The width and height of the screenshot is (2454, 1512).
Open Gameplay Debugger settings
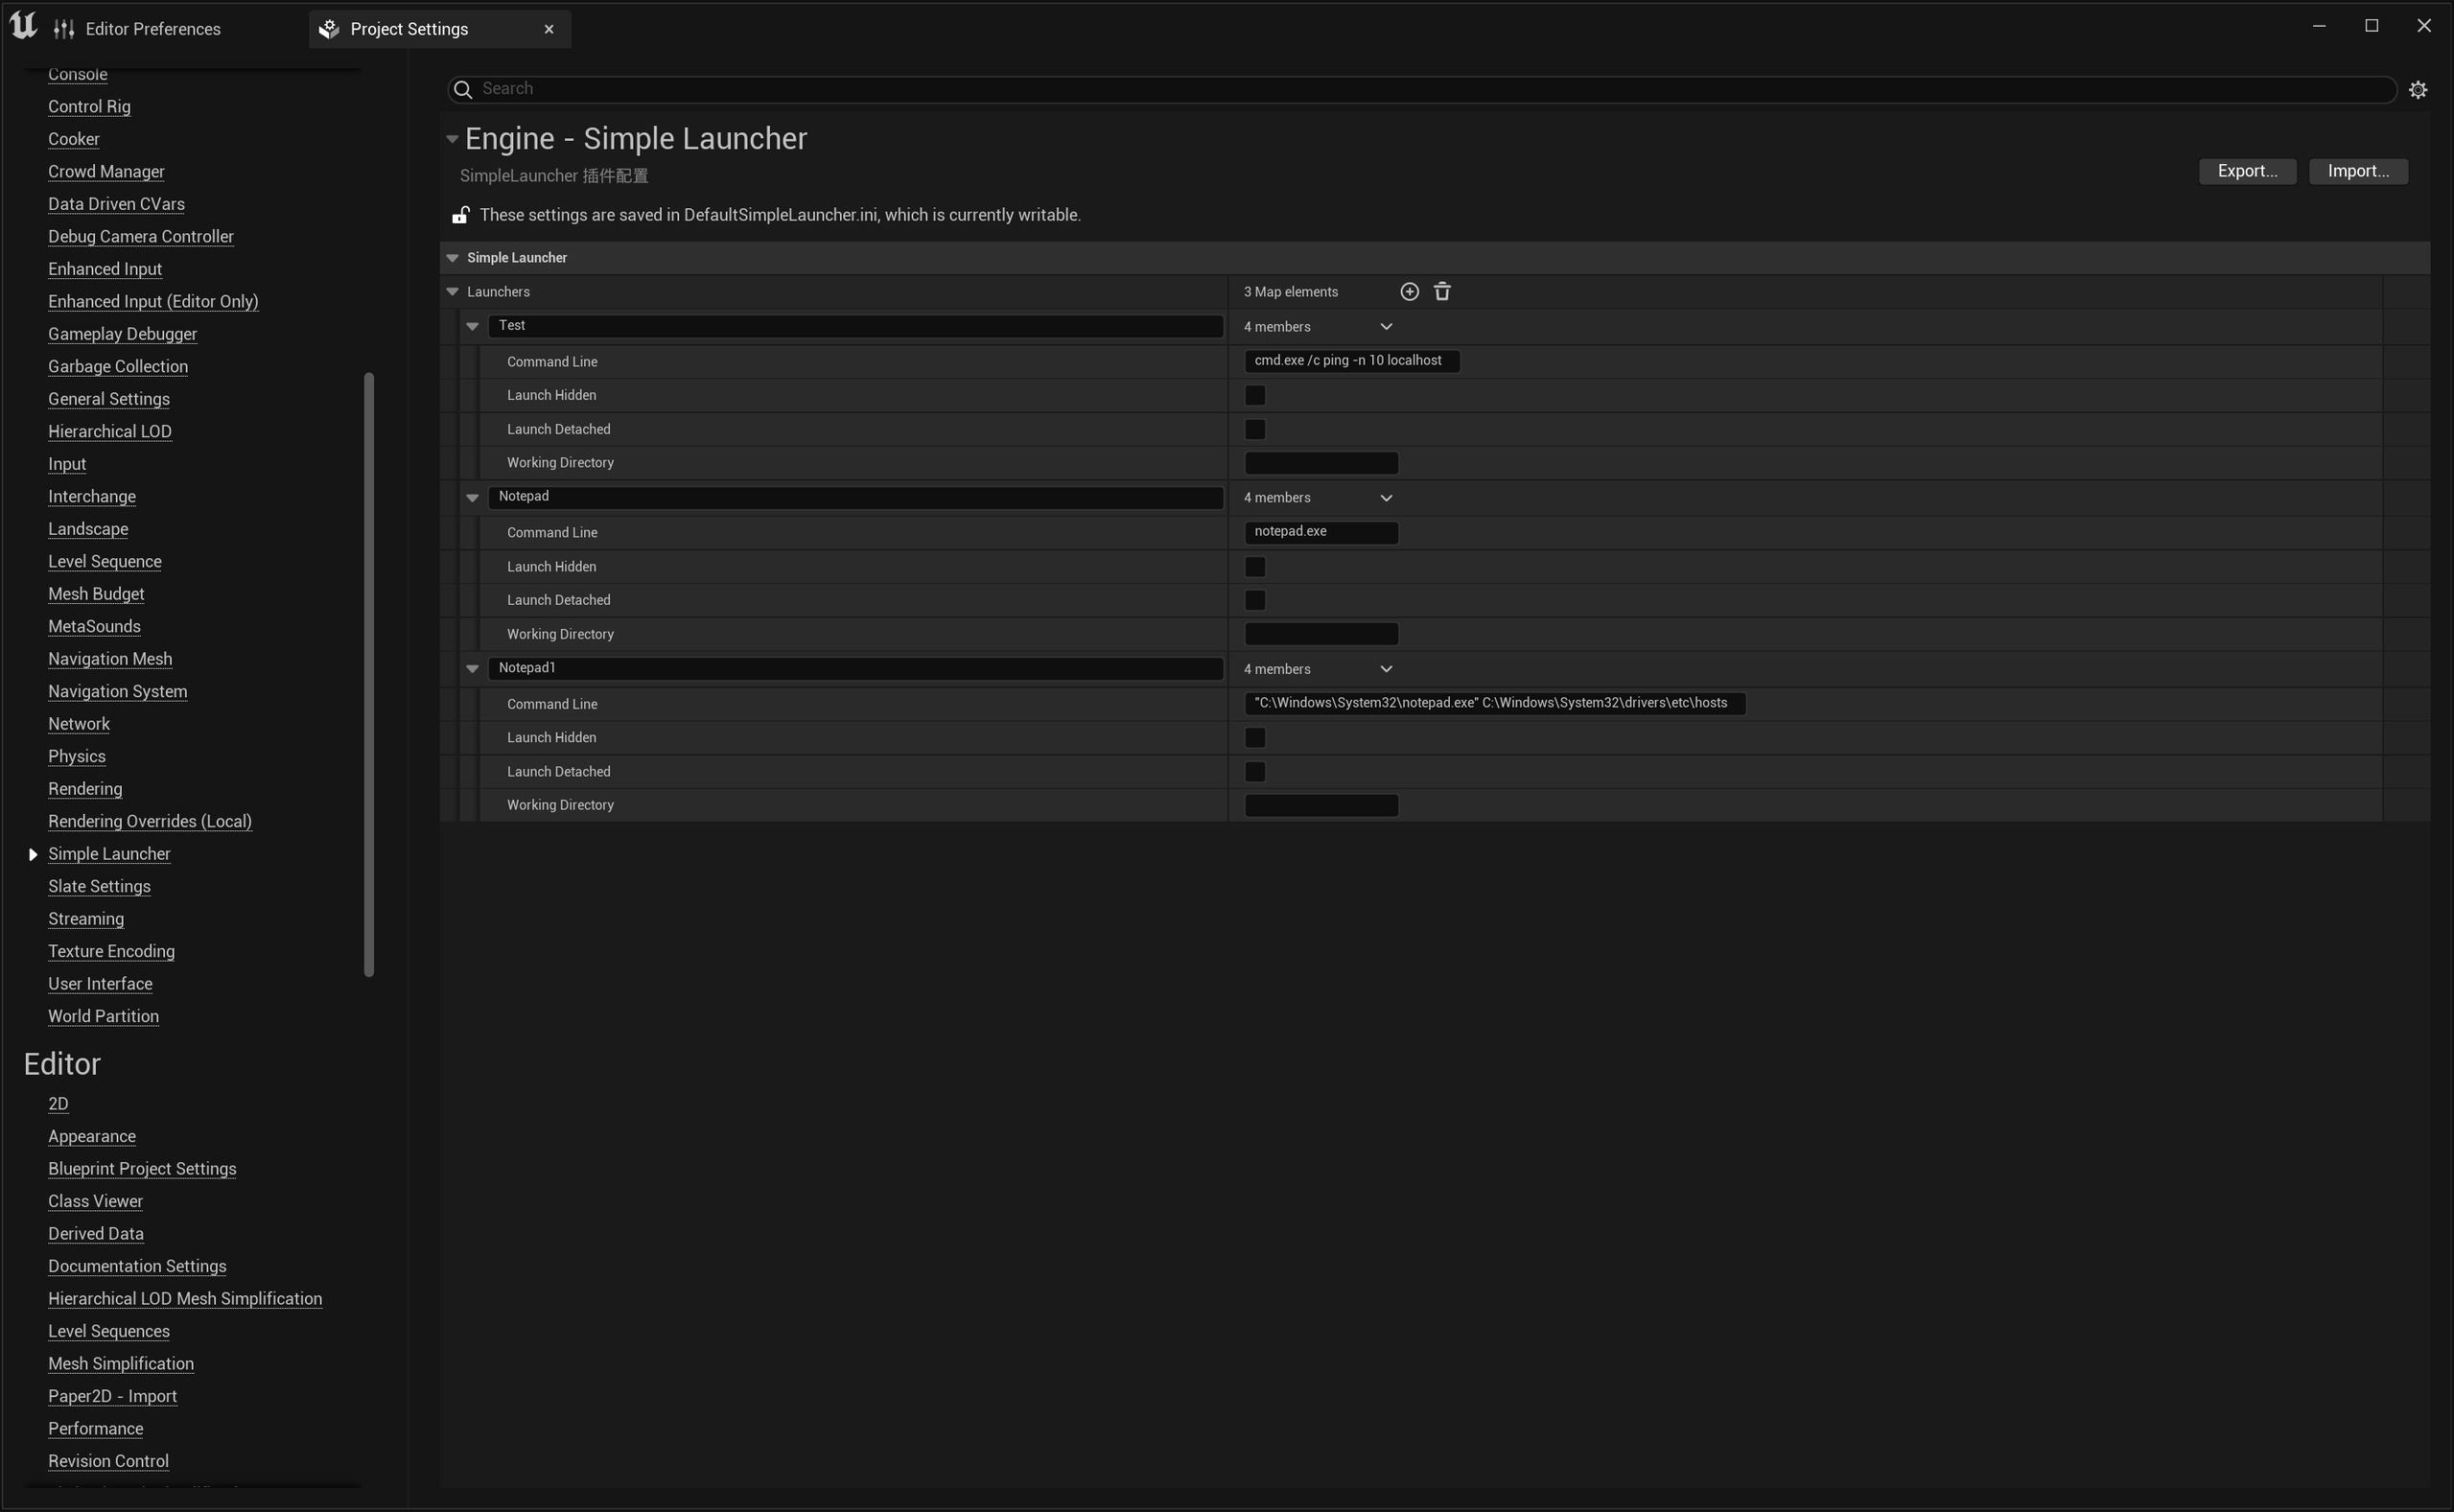(122, 334)
